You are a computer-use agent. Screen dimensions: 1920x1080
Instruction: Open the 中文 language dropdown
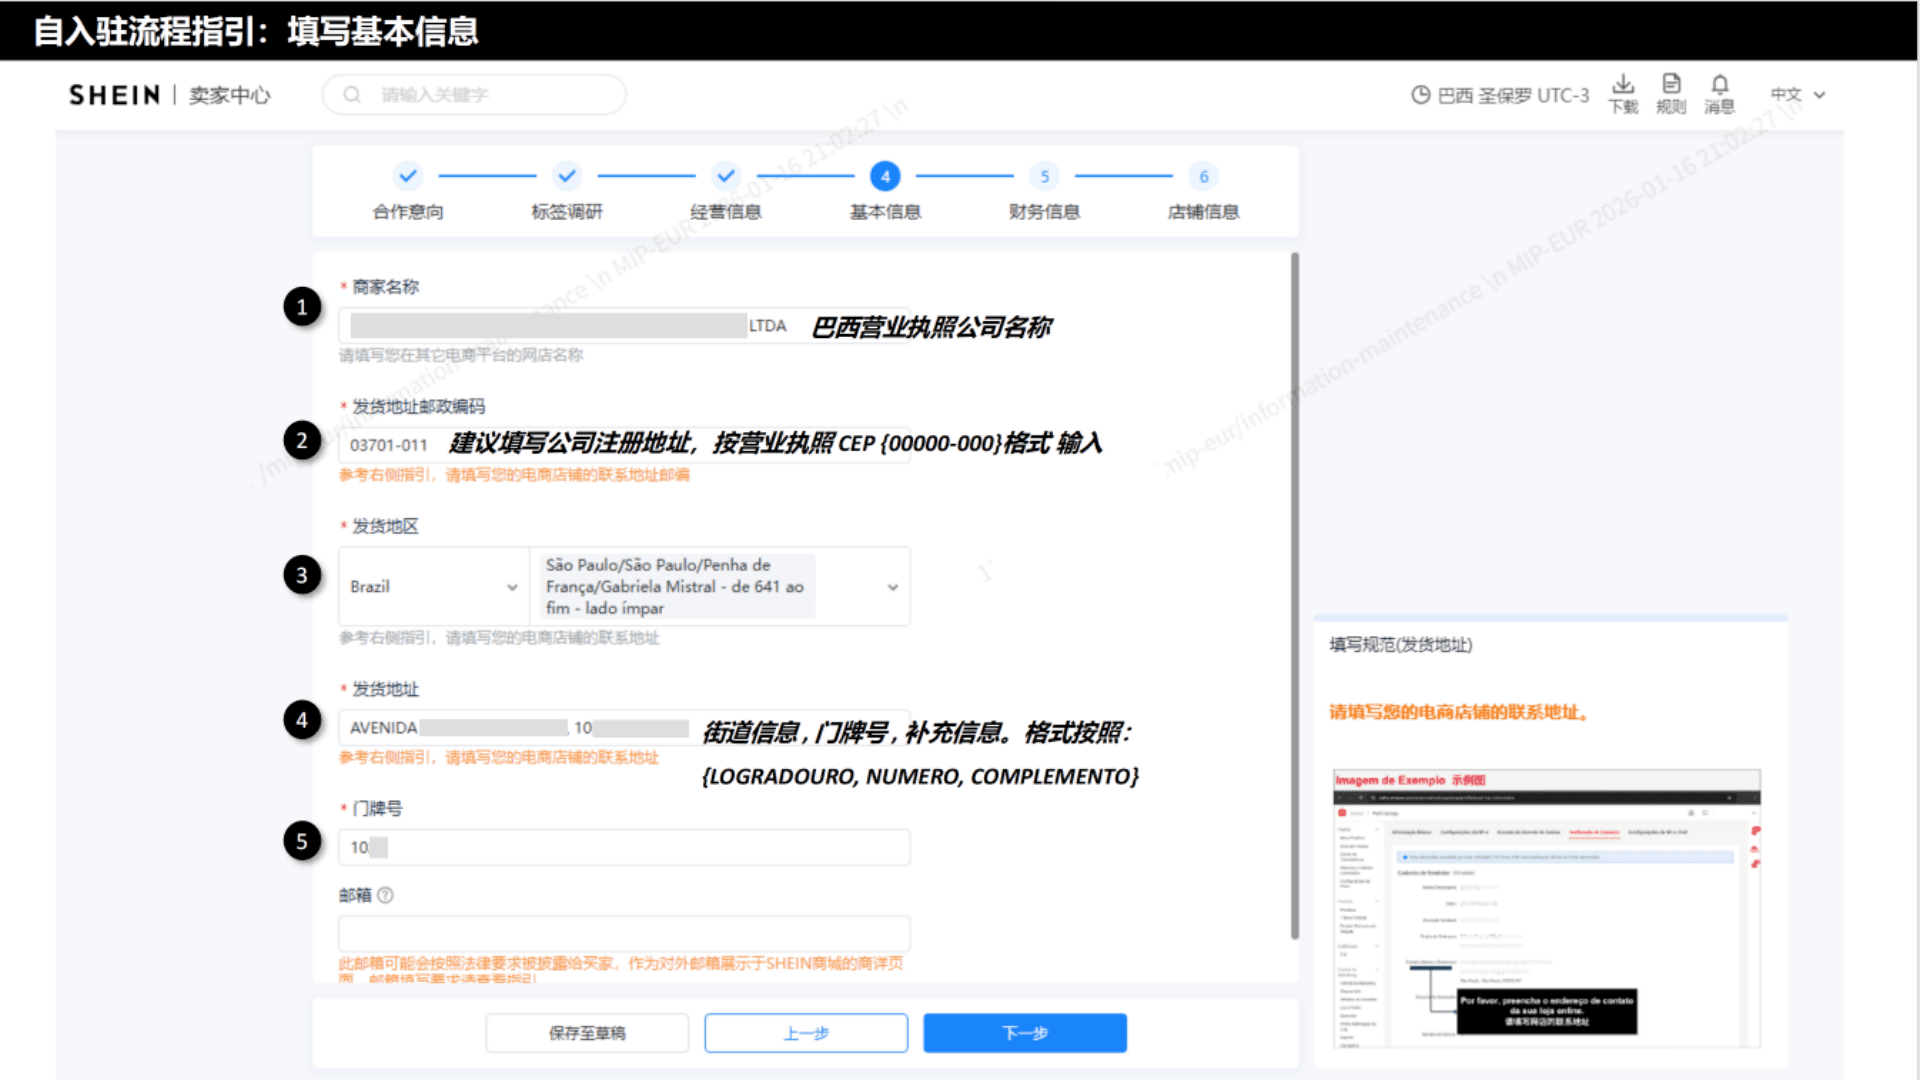pyautogui.click(x=1798, y=95)
